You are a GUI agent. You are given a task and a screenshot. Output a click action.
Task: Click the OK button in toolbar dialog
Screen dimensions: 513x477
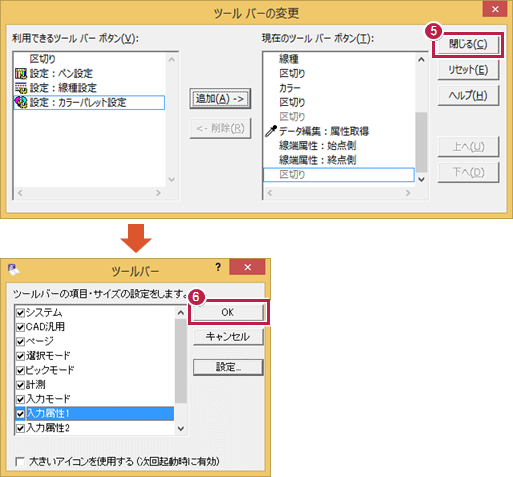tap(228, 312)
